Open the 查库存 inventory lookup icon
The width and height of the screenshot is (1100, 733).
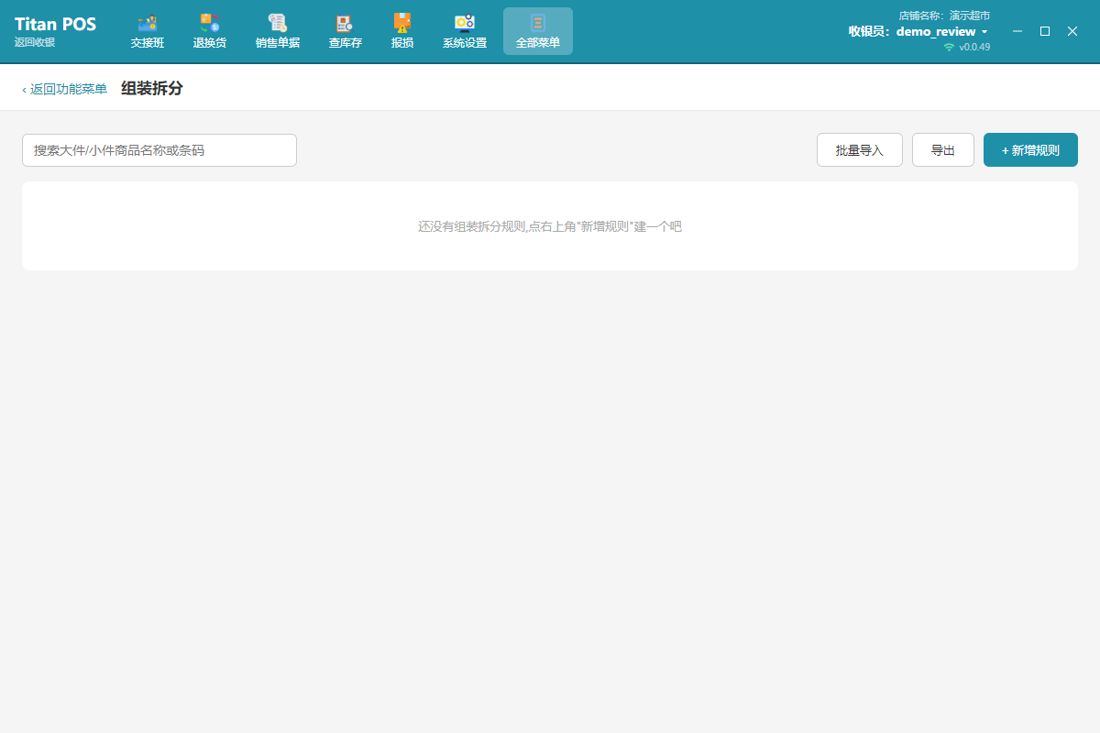345,32
